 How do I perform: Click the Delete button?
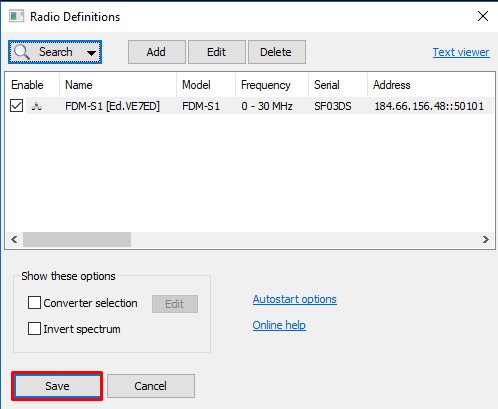[x=277, y=52]
